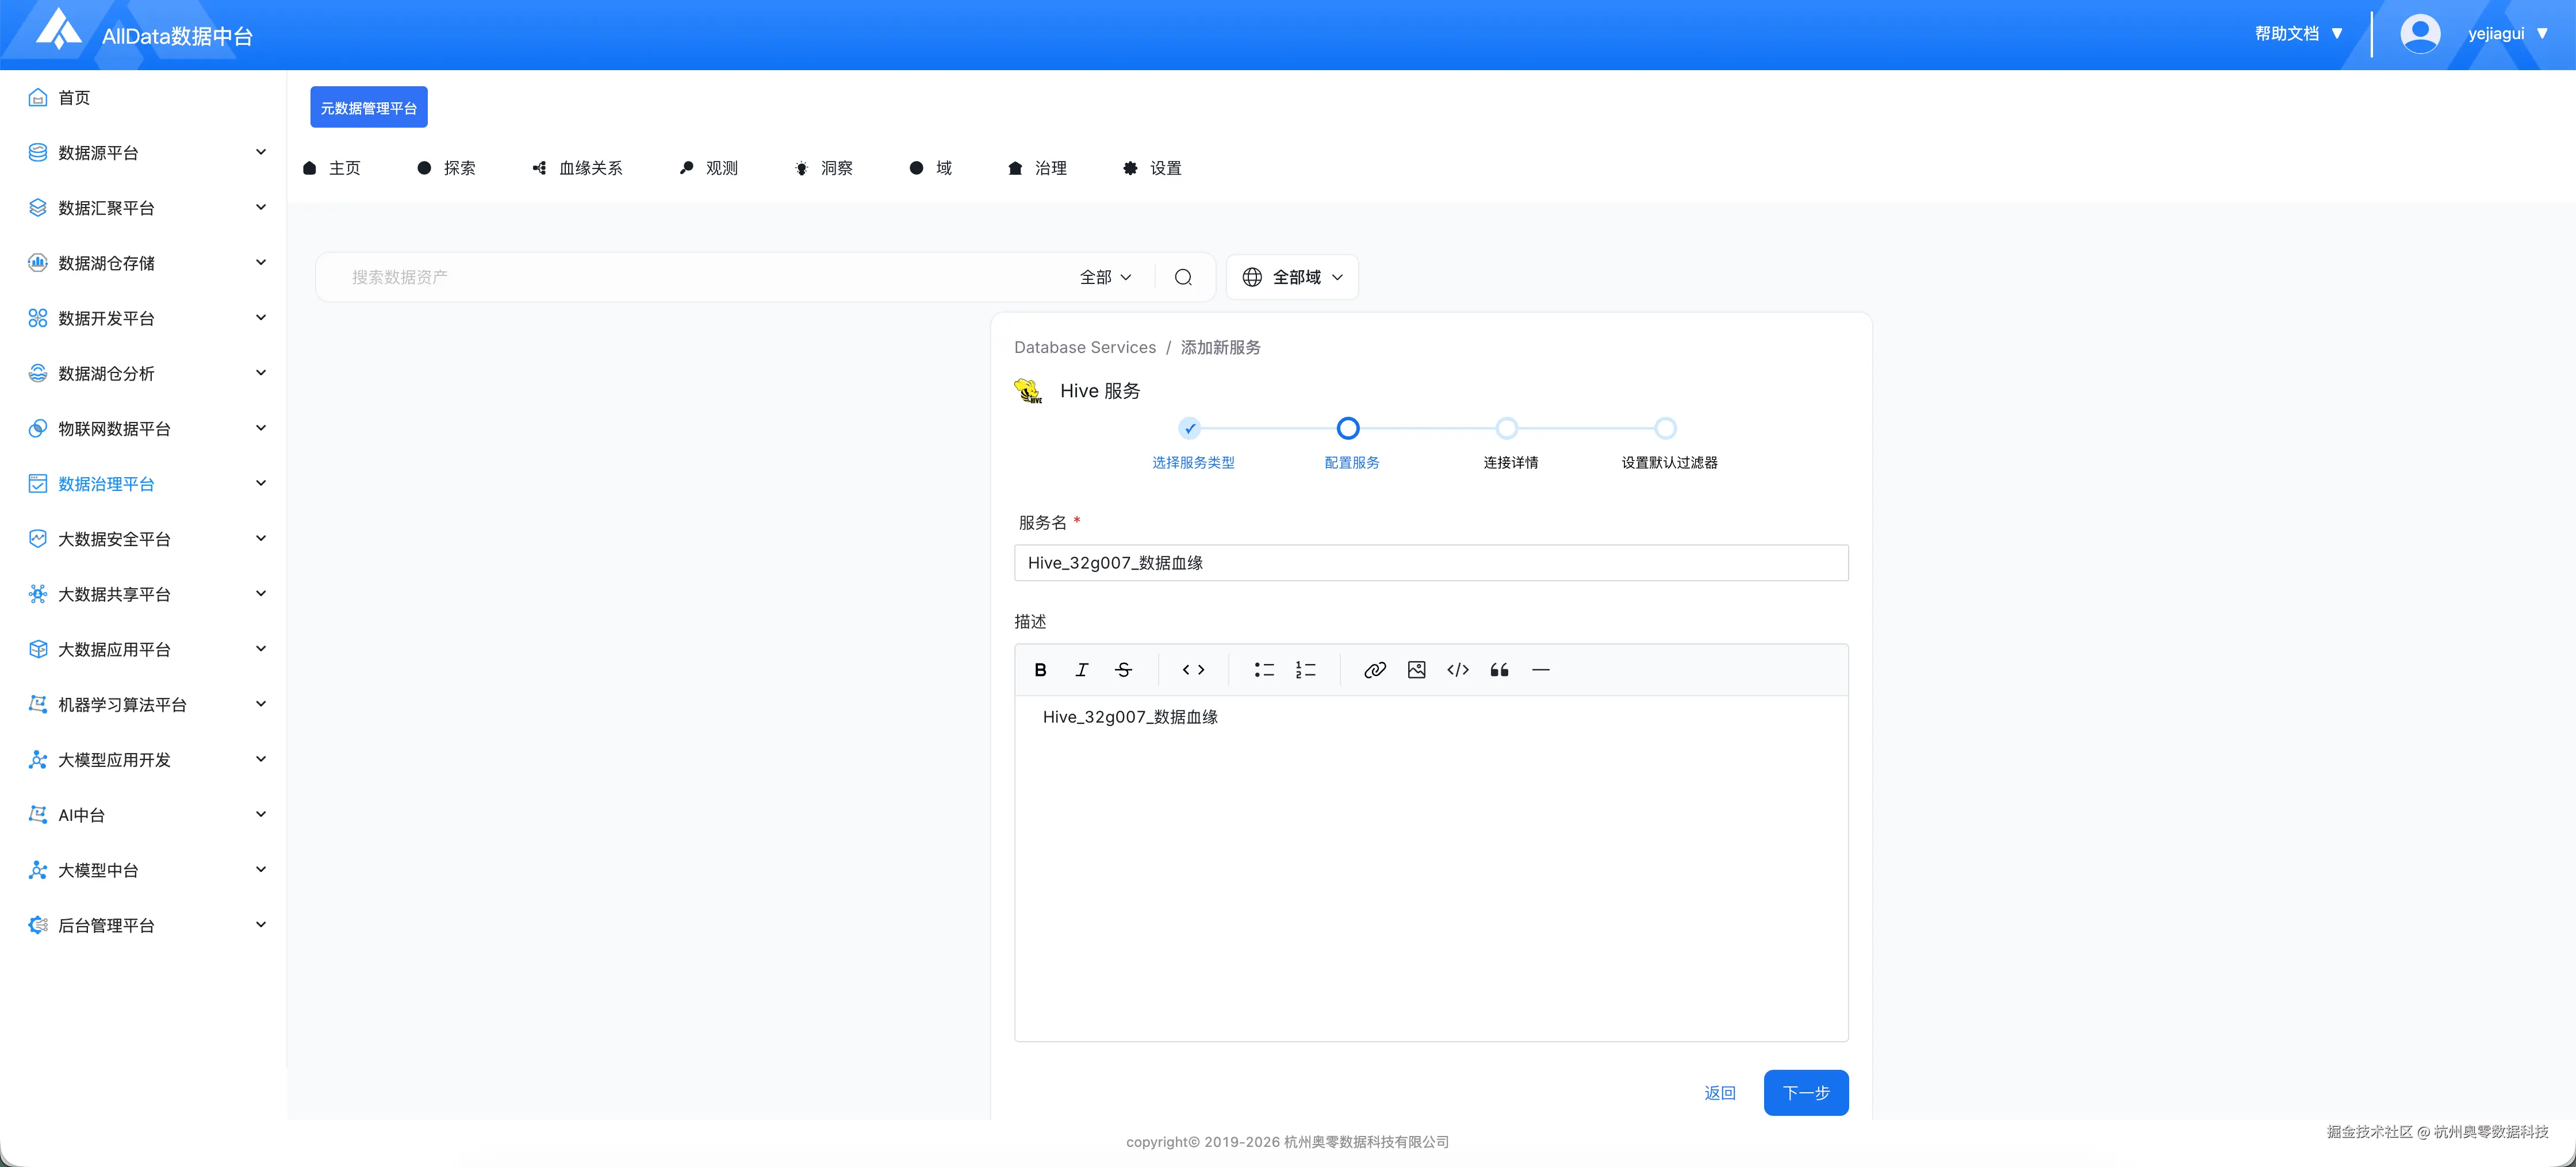This screenshot has height=1167, width=2576.
Task: Click the 首页 home icon in sidebar
Action: coord(38,97)
